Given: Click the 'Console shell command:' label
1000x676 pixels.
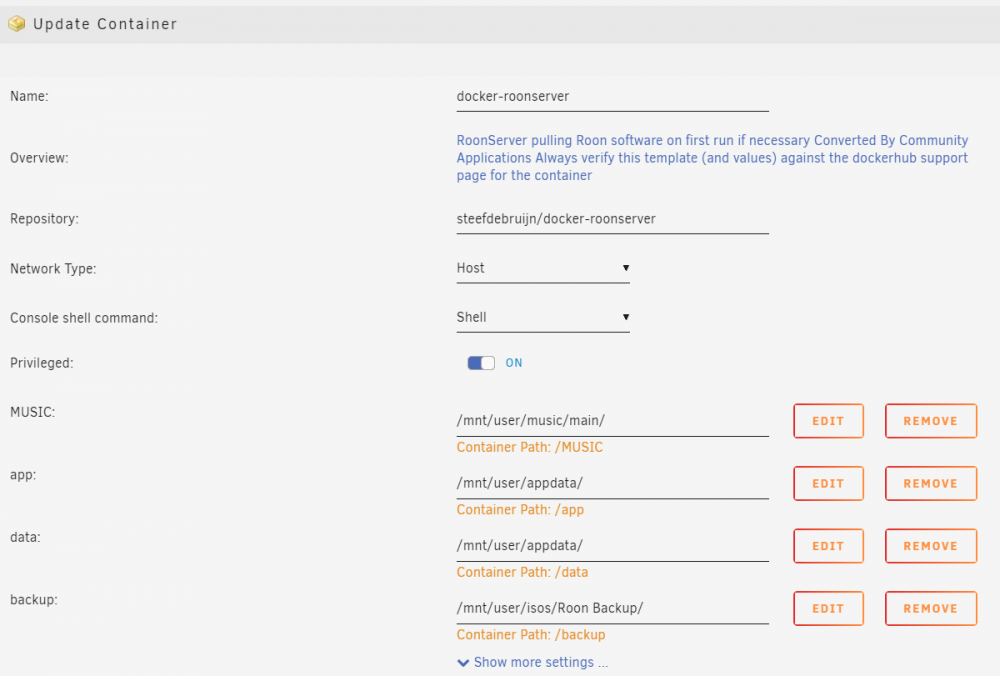Looking at the screenshot, I should pos(84,318).
